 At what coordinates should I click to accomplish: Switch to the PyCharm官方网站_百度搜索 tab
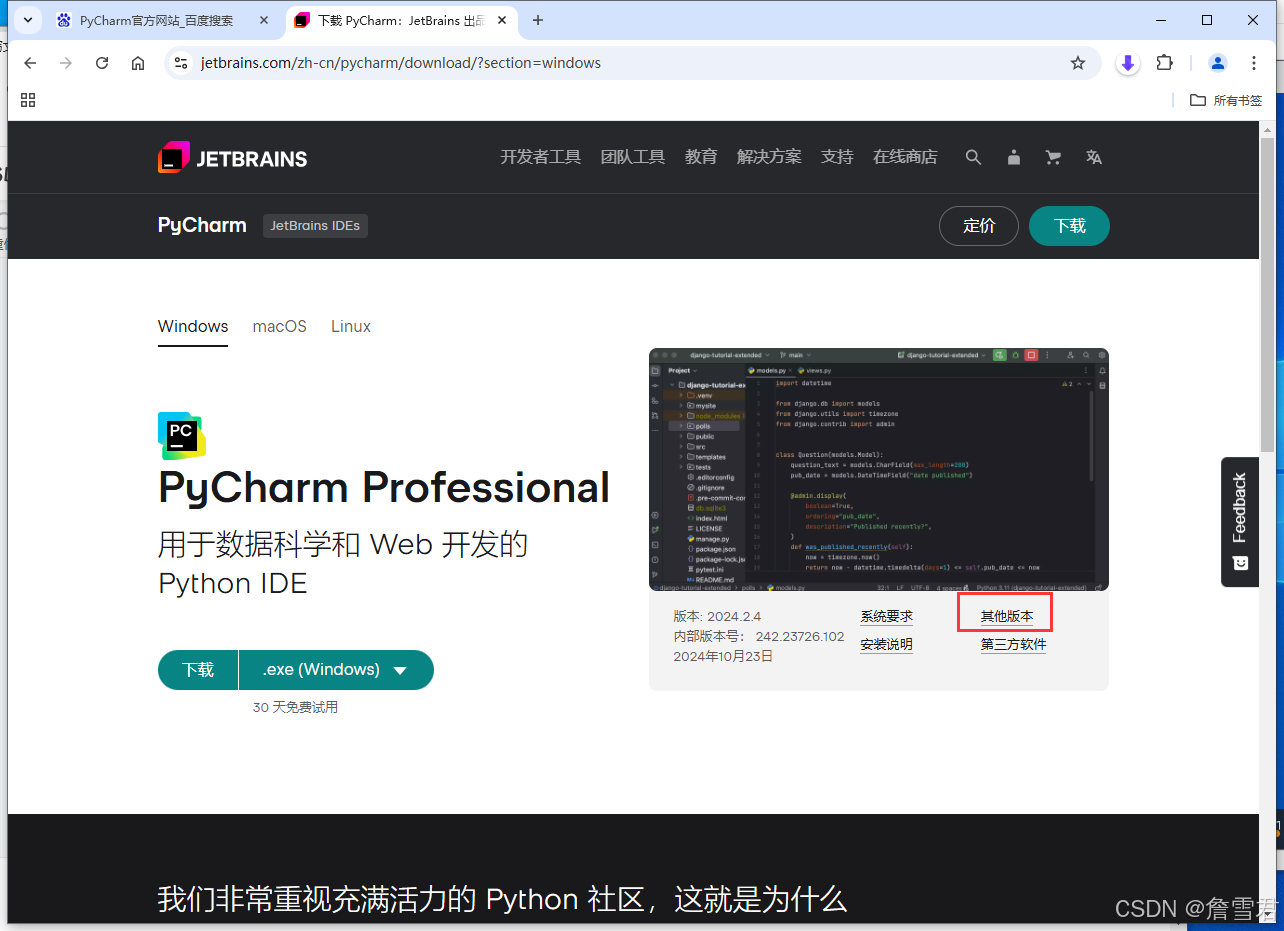pyautogui.click(x=163, y=20)
